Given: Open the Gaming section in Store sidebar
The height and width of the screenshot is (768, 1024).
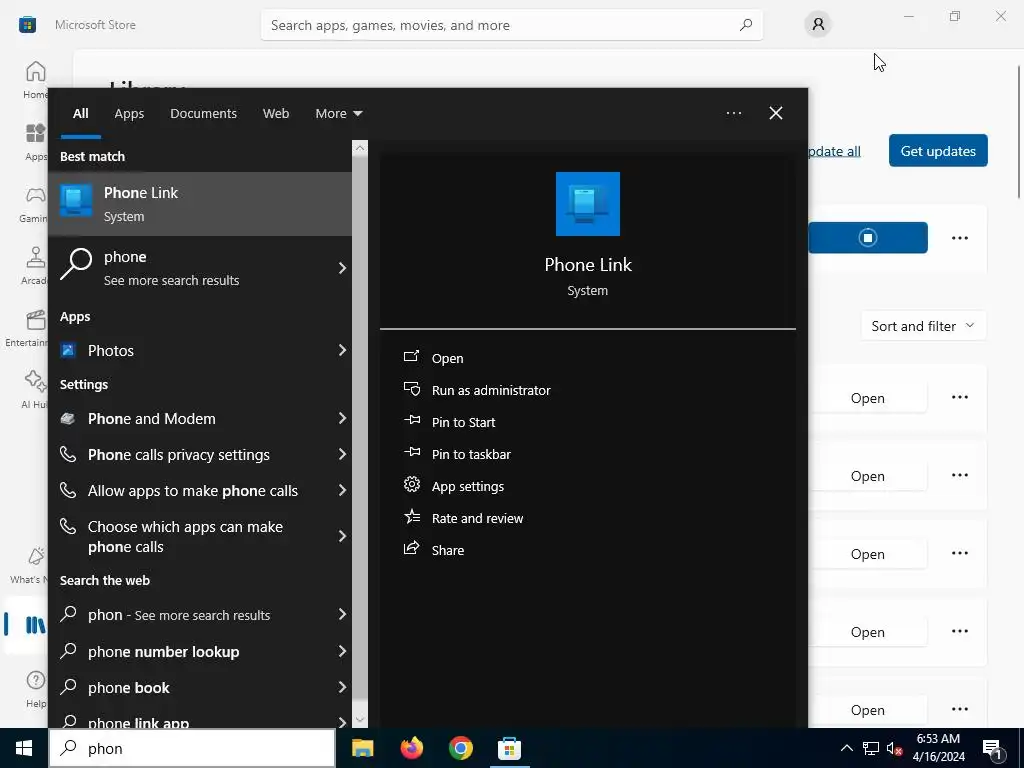Looking at the screenshot, I should (33, 204).
